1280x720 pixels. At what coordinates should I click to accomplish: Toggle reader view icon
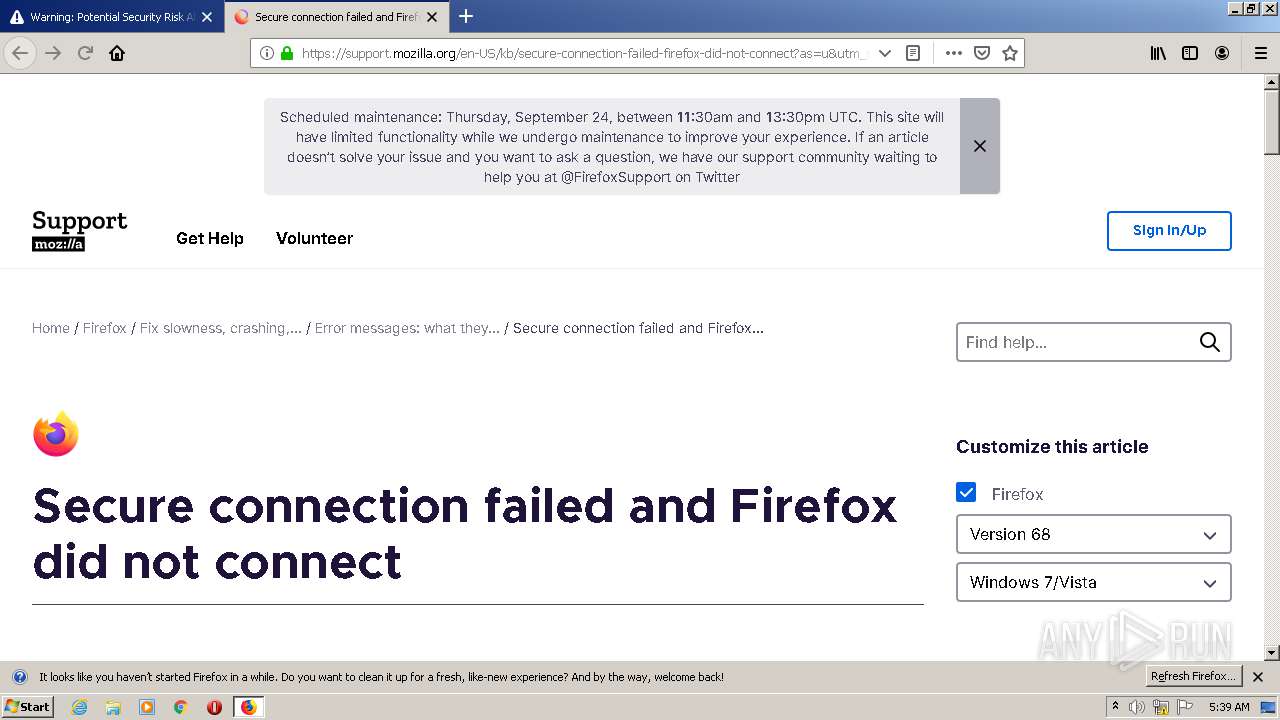click(913, 54)
